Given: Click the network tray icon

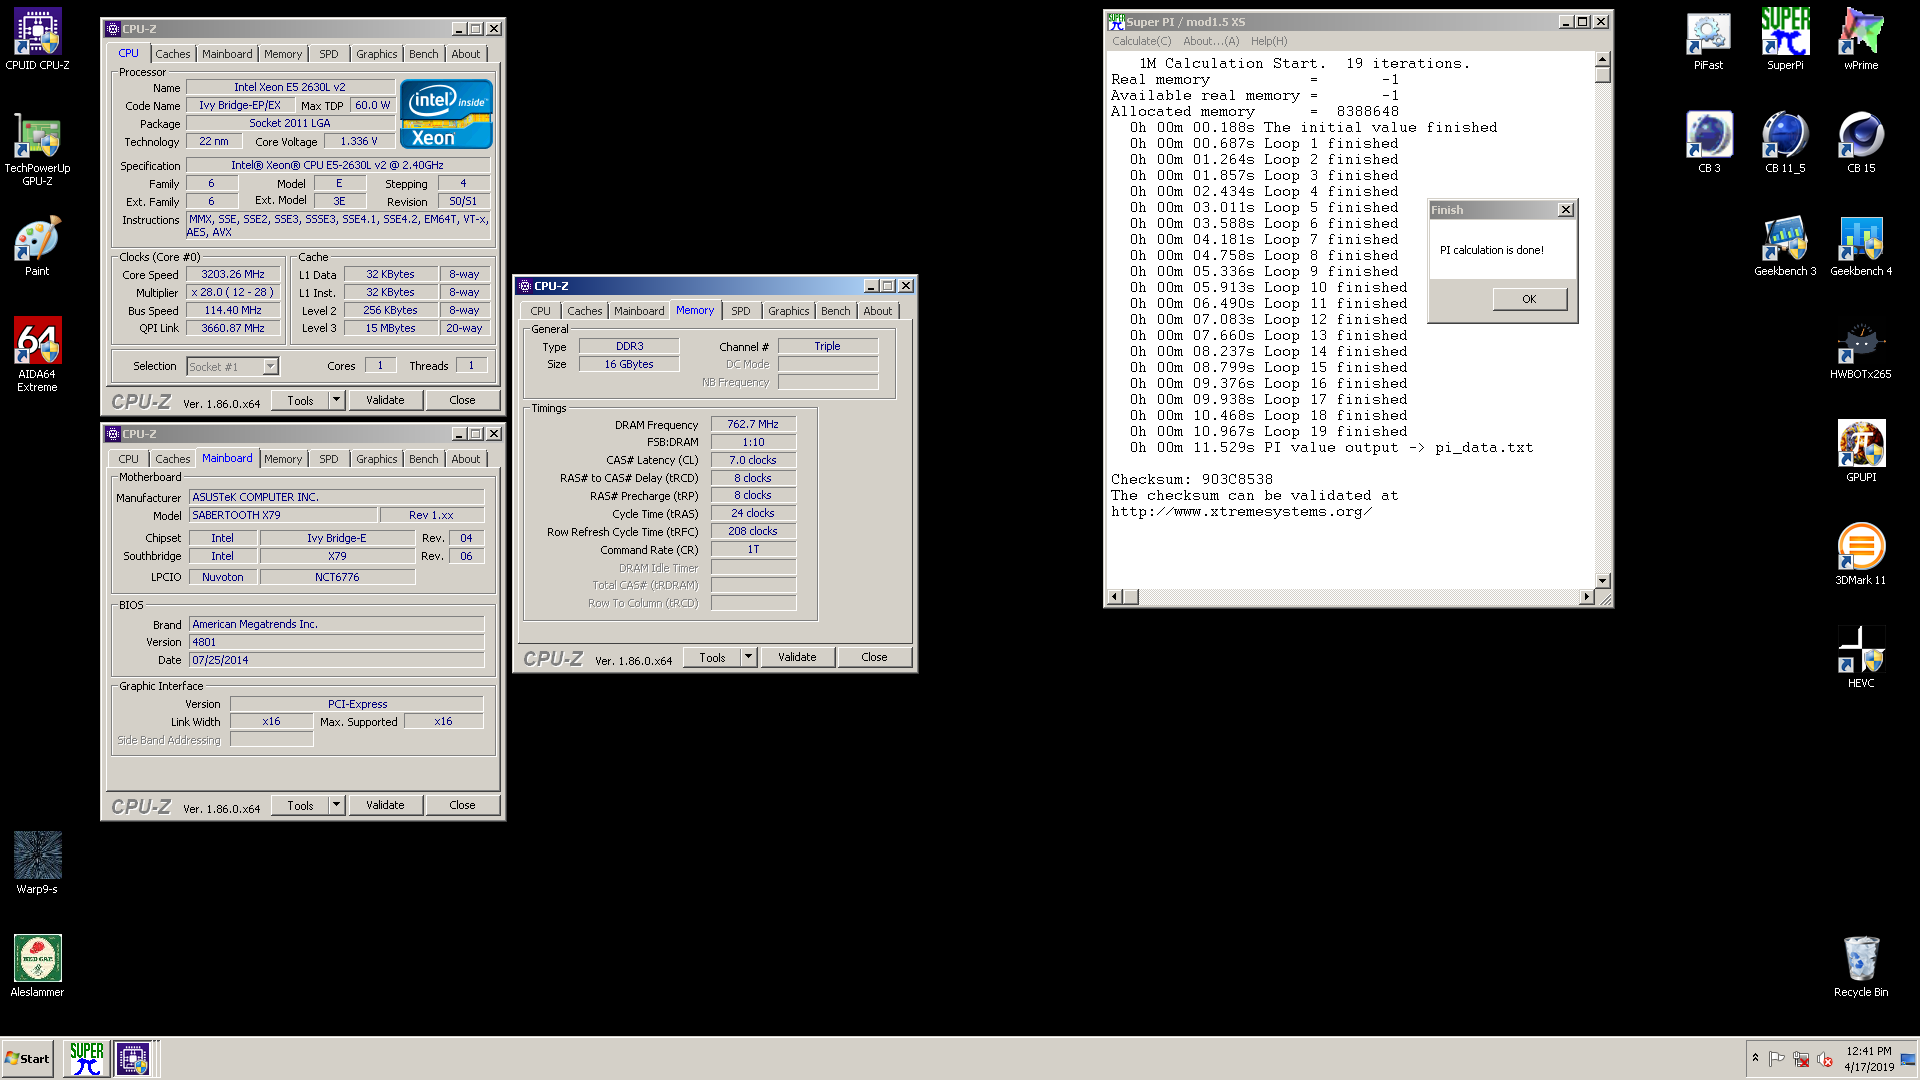Looking at the screenshot, I should (1801, 1059).
